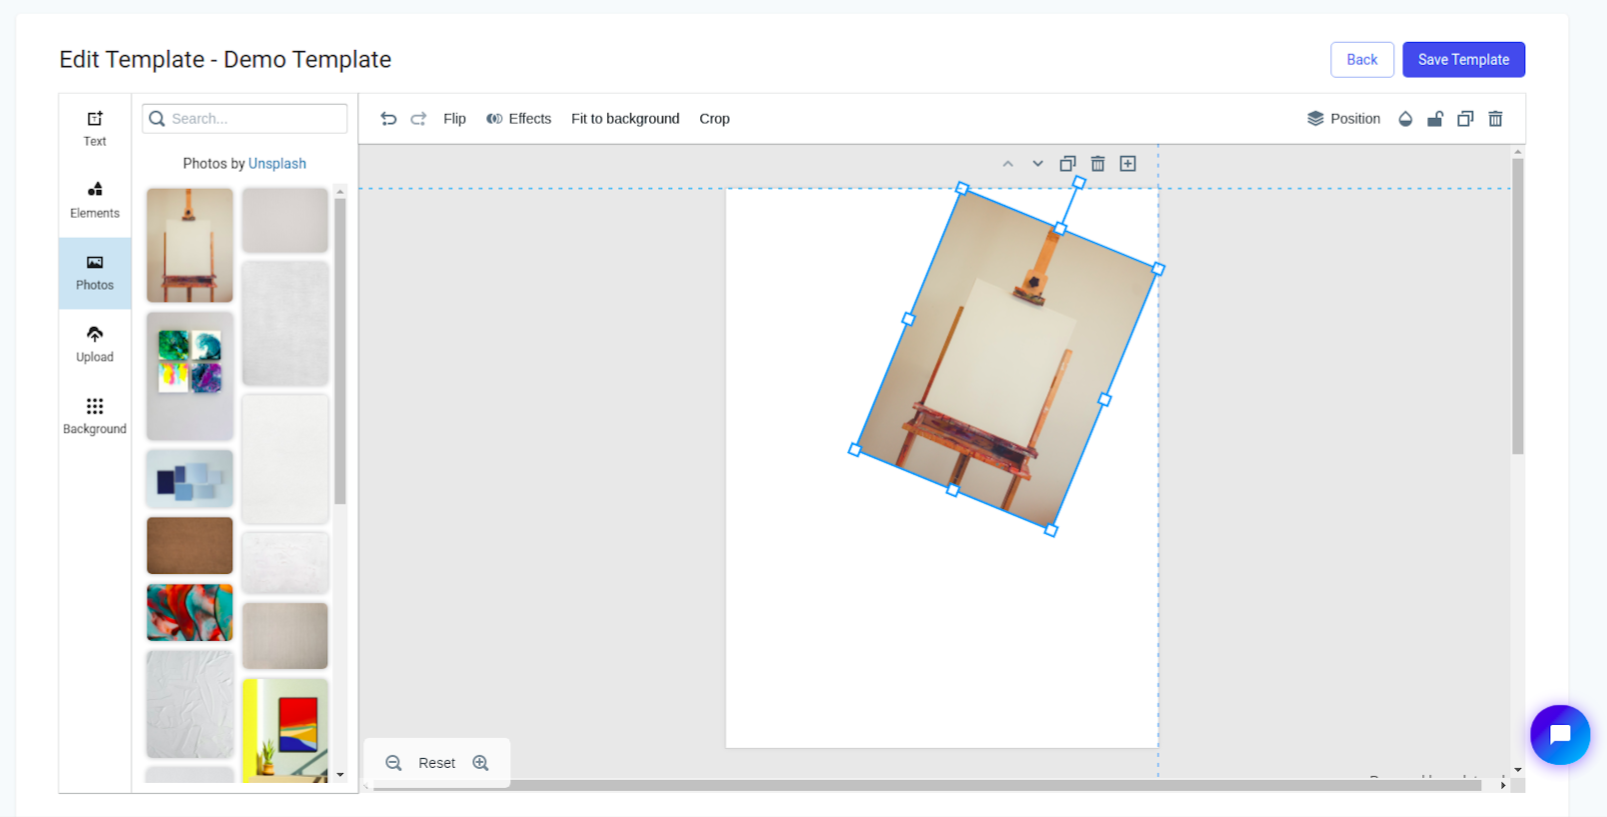1607x817 pixels.
Task: Open the Upload panel
Action: [x=95, y=345]
